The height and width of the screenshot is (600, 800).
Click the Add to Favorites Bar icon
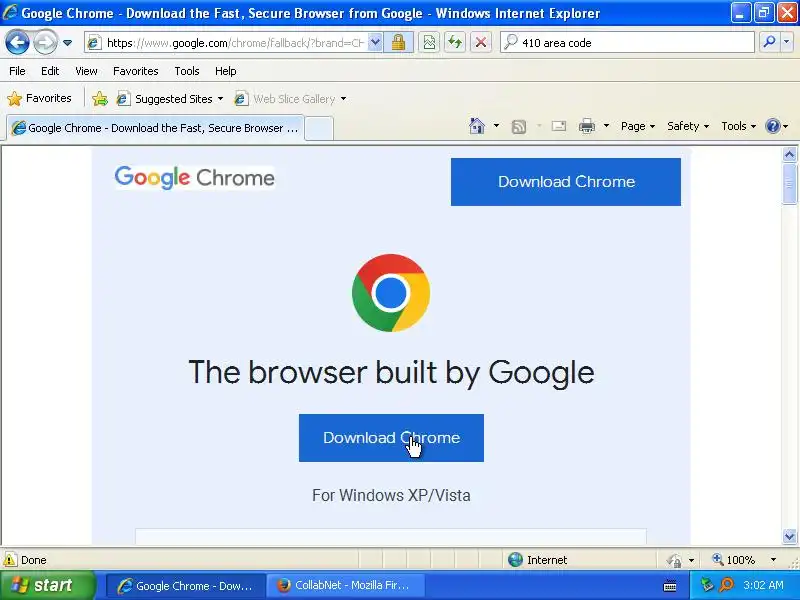(100, 98)
